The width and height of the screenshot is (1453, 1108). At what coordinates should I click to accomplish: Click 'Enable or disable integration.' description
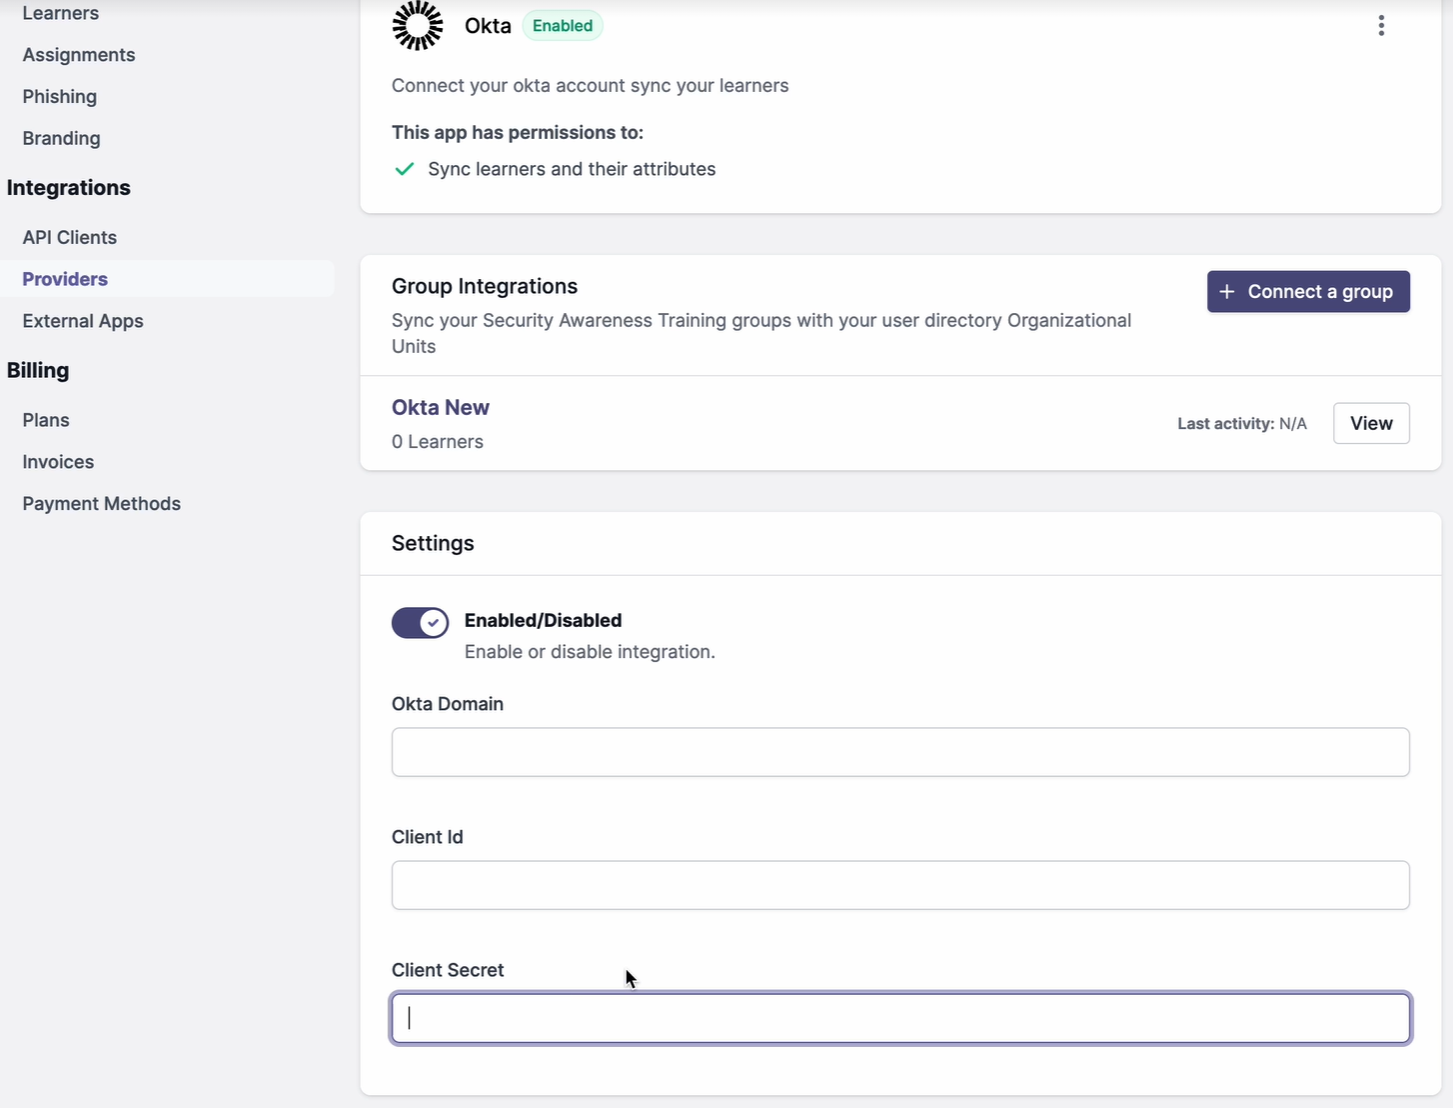590,652
